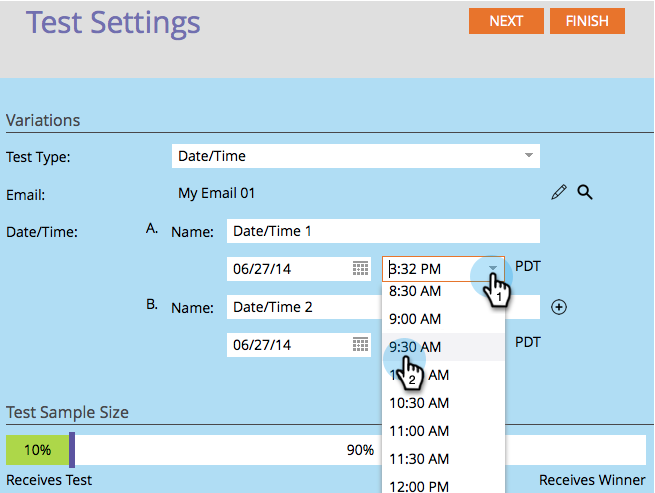
Task: Choose 9:00 AM in the dropdown list
Action: [415, 319]
